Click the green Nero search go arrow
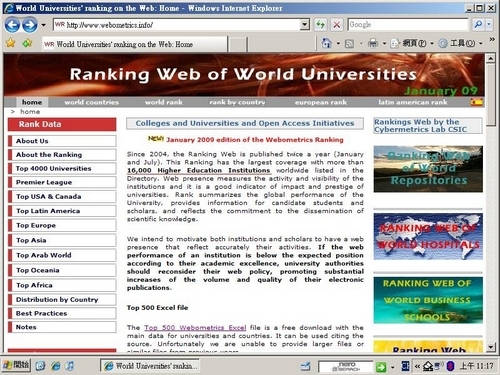 (x=381, y=367)
